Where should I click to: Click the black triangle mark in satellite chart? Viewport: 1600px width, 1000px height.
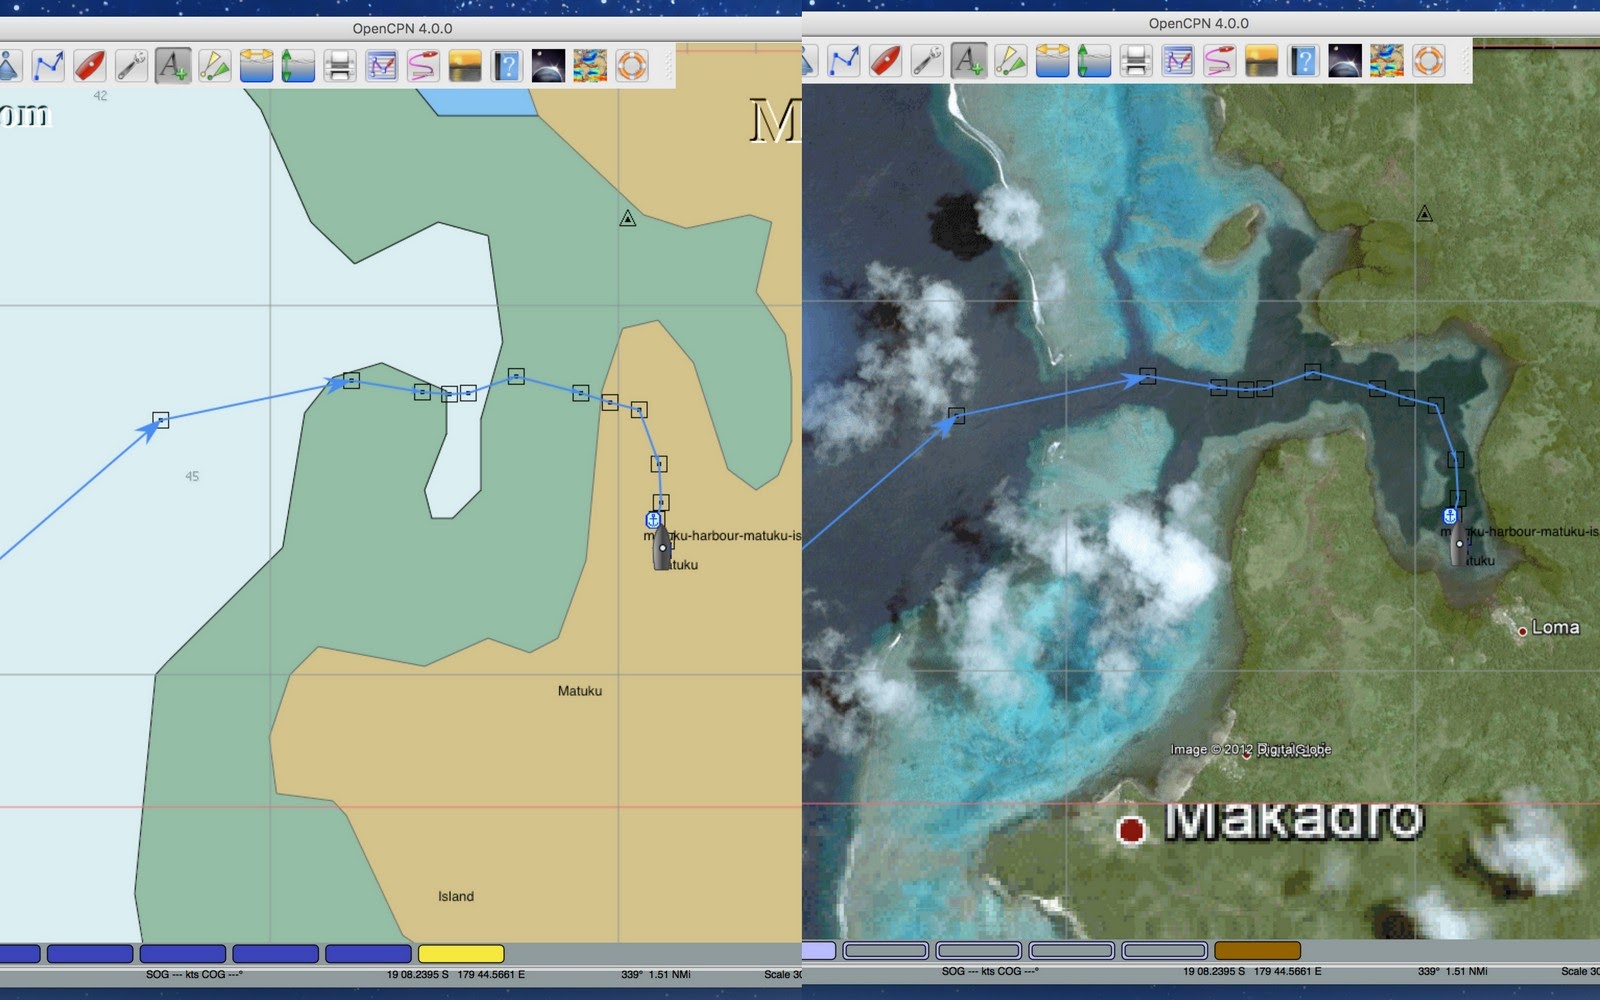pyautogui.click(x=1425, y=213)
